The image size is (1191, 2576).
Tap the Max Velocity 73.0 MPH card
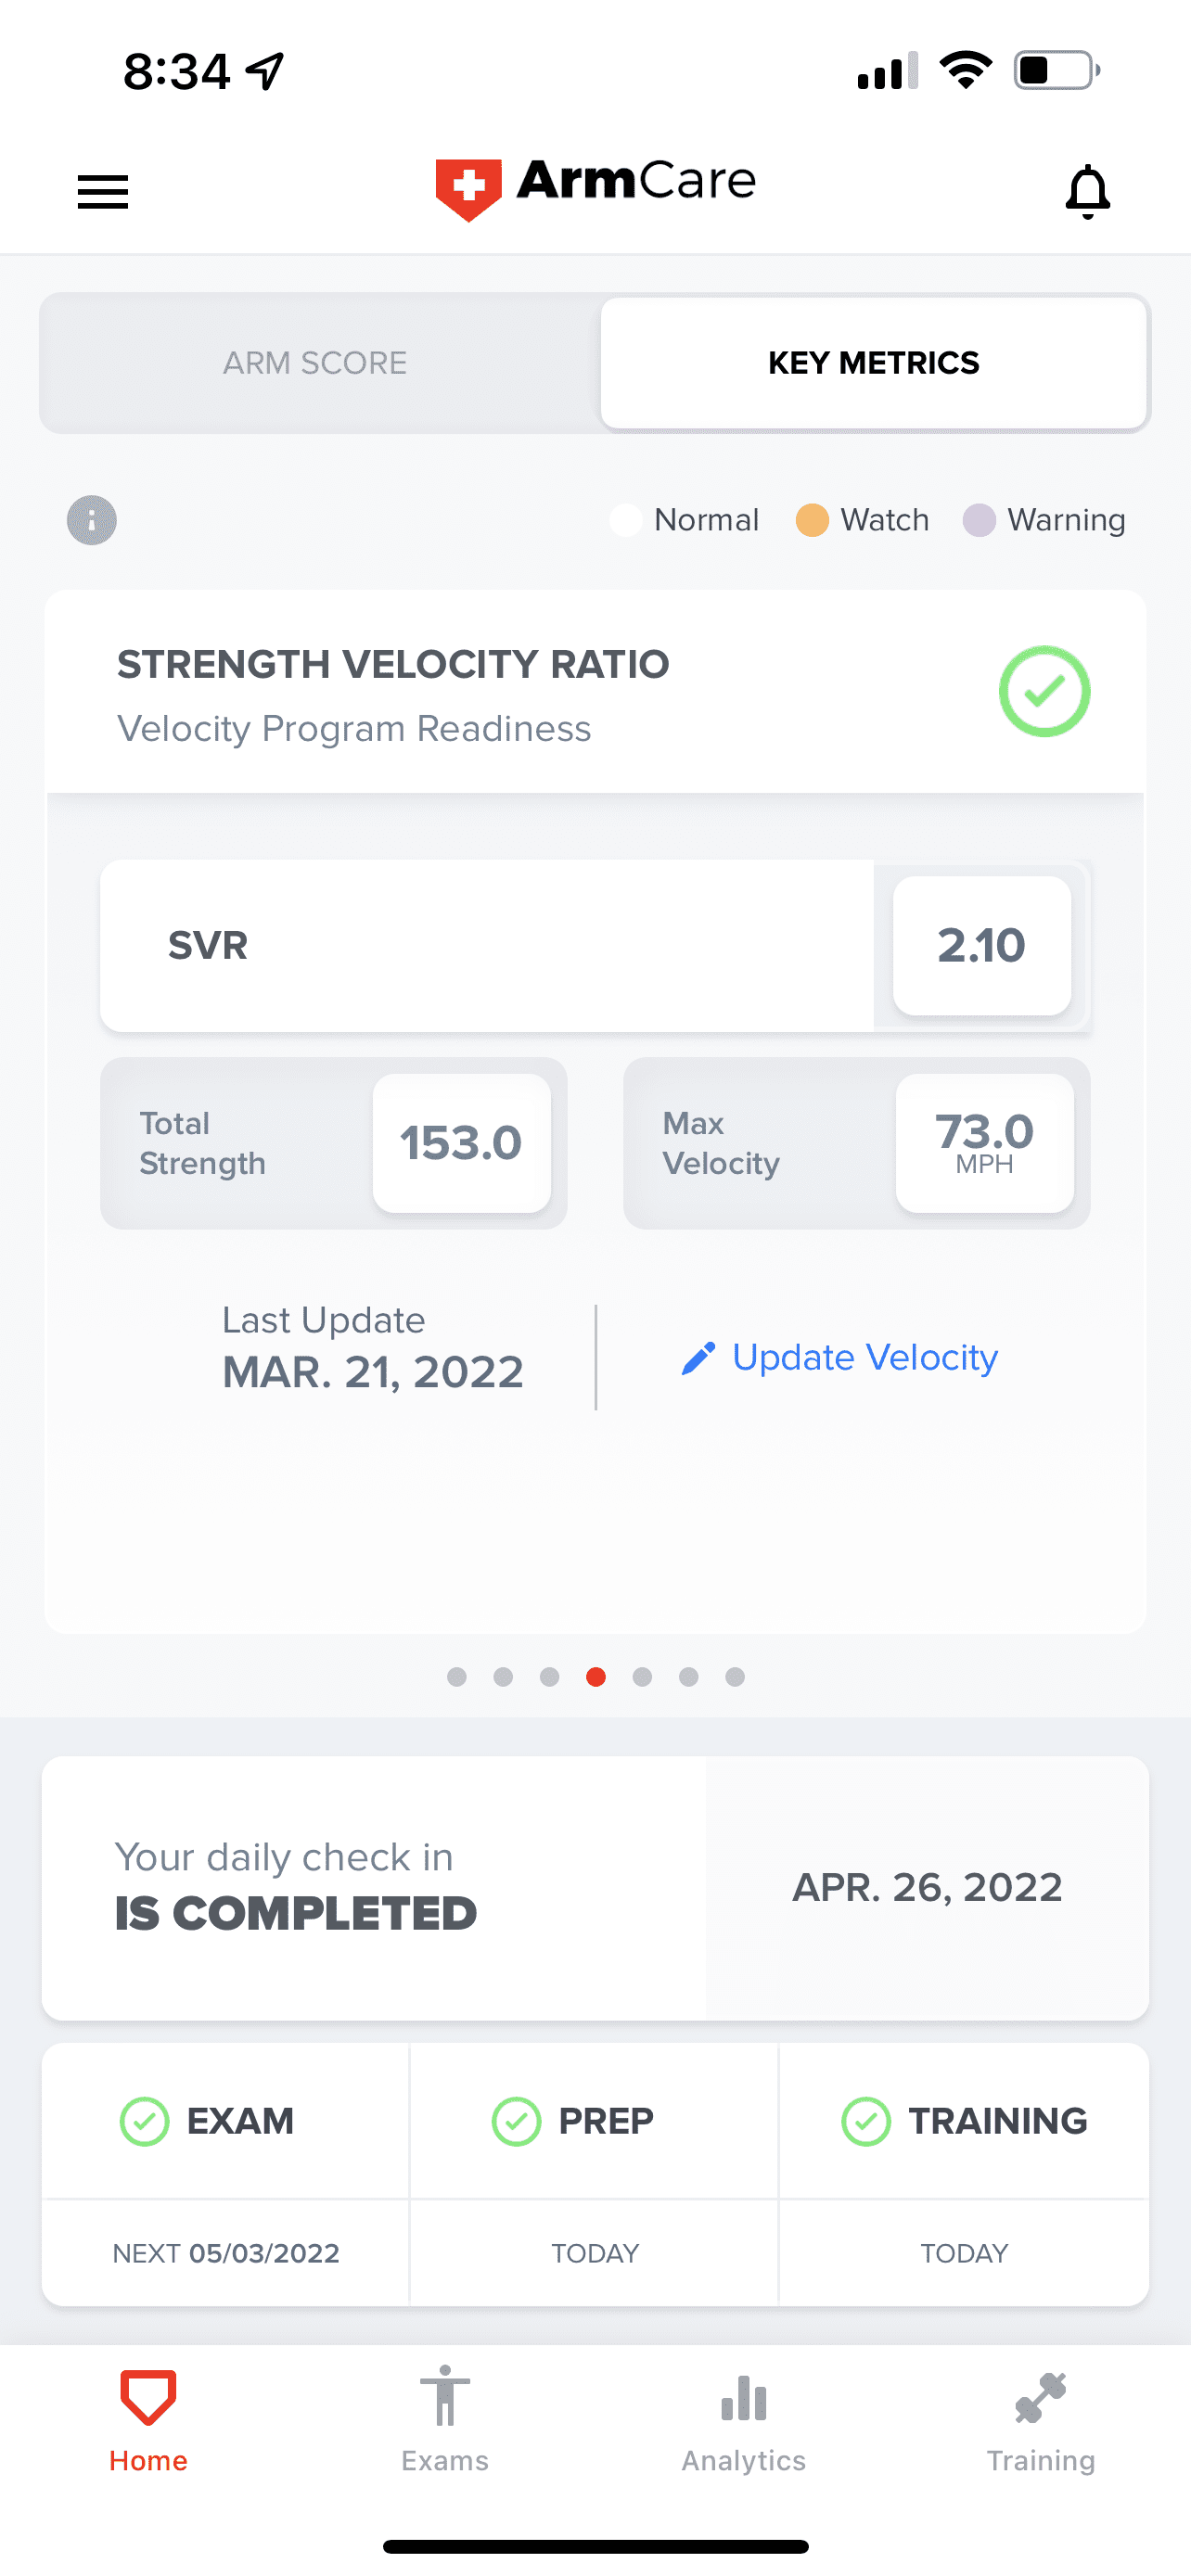click(856, 1143)
